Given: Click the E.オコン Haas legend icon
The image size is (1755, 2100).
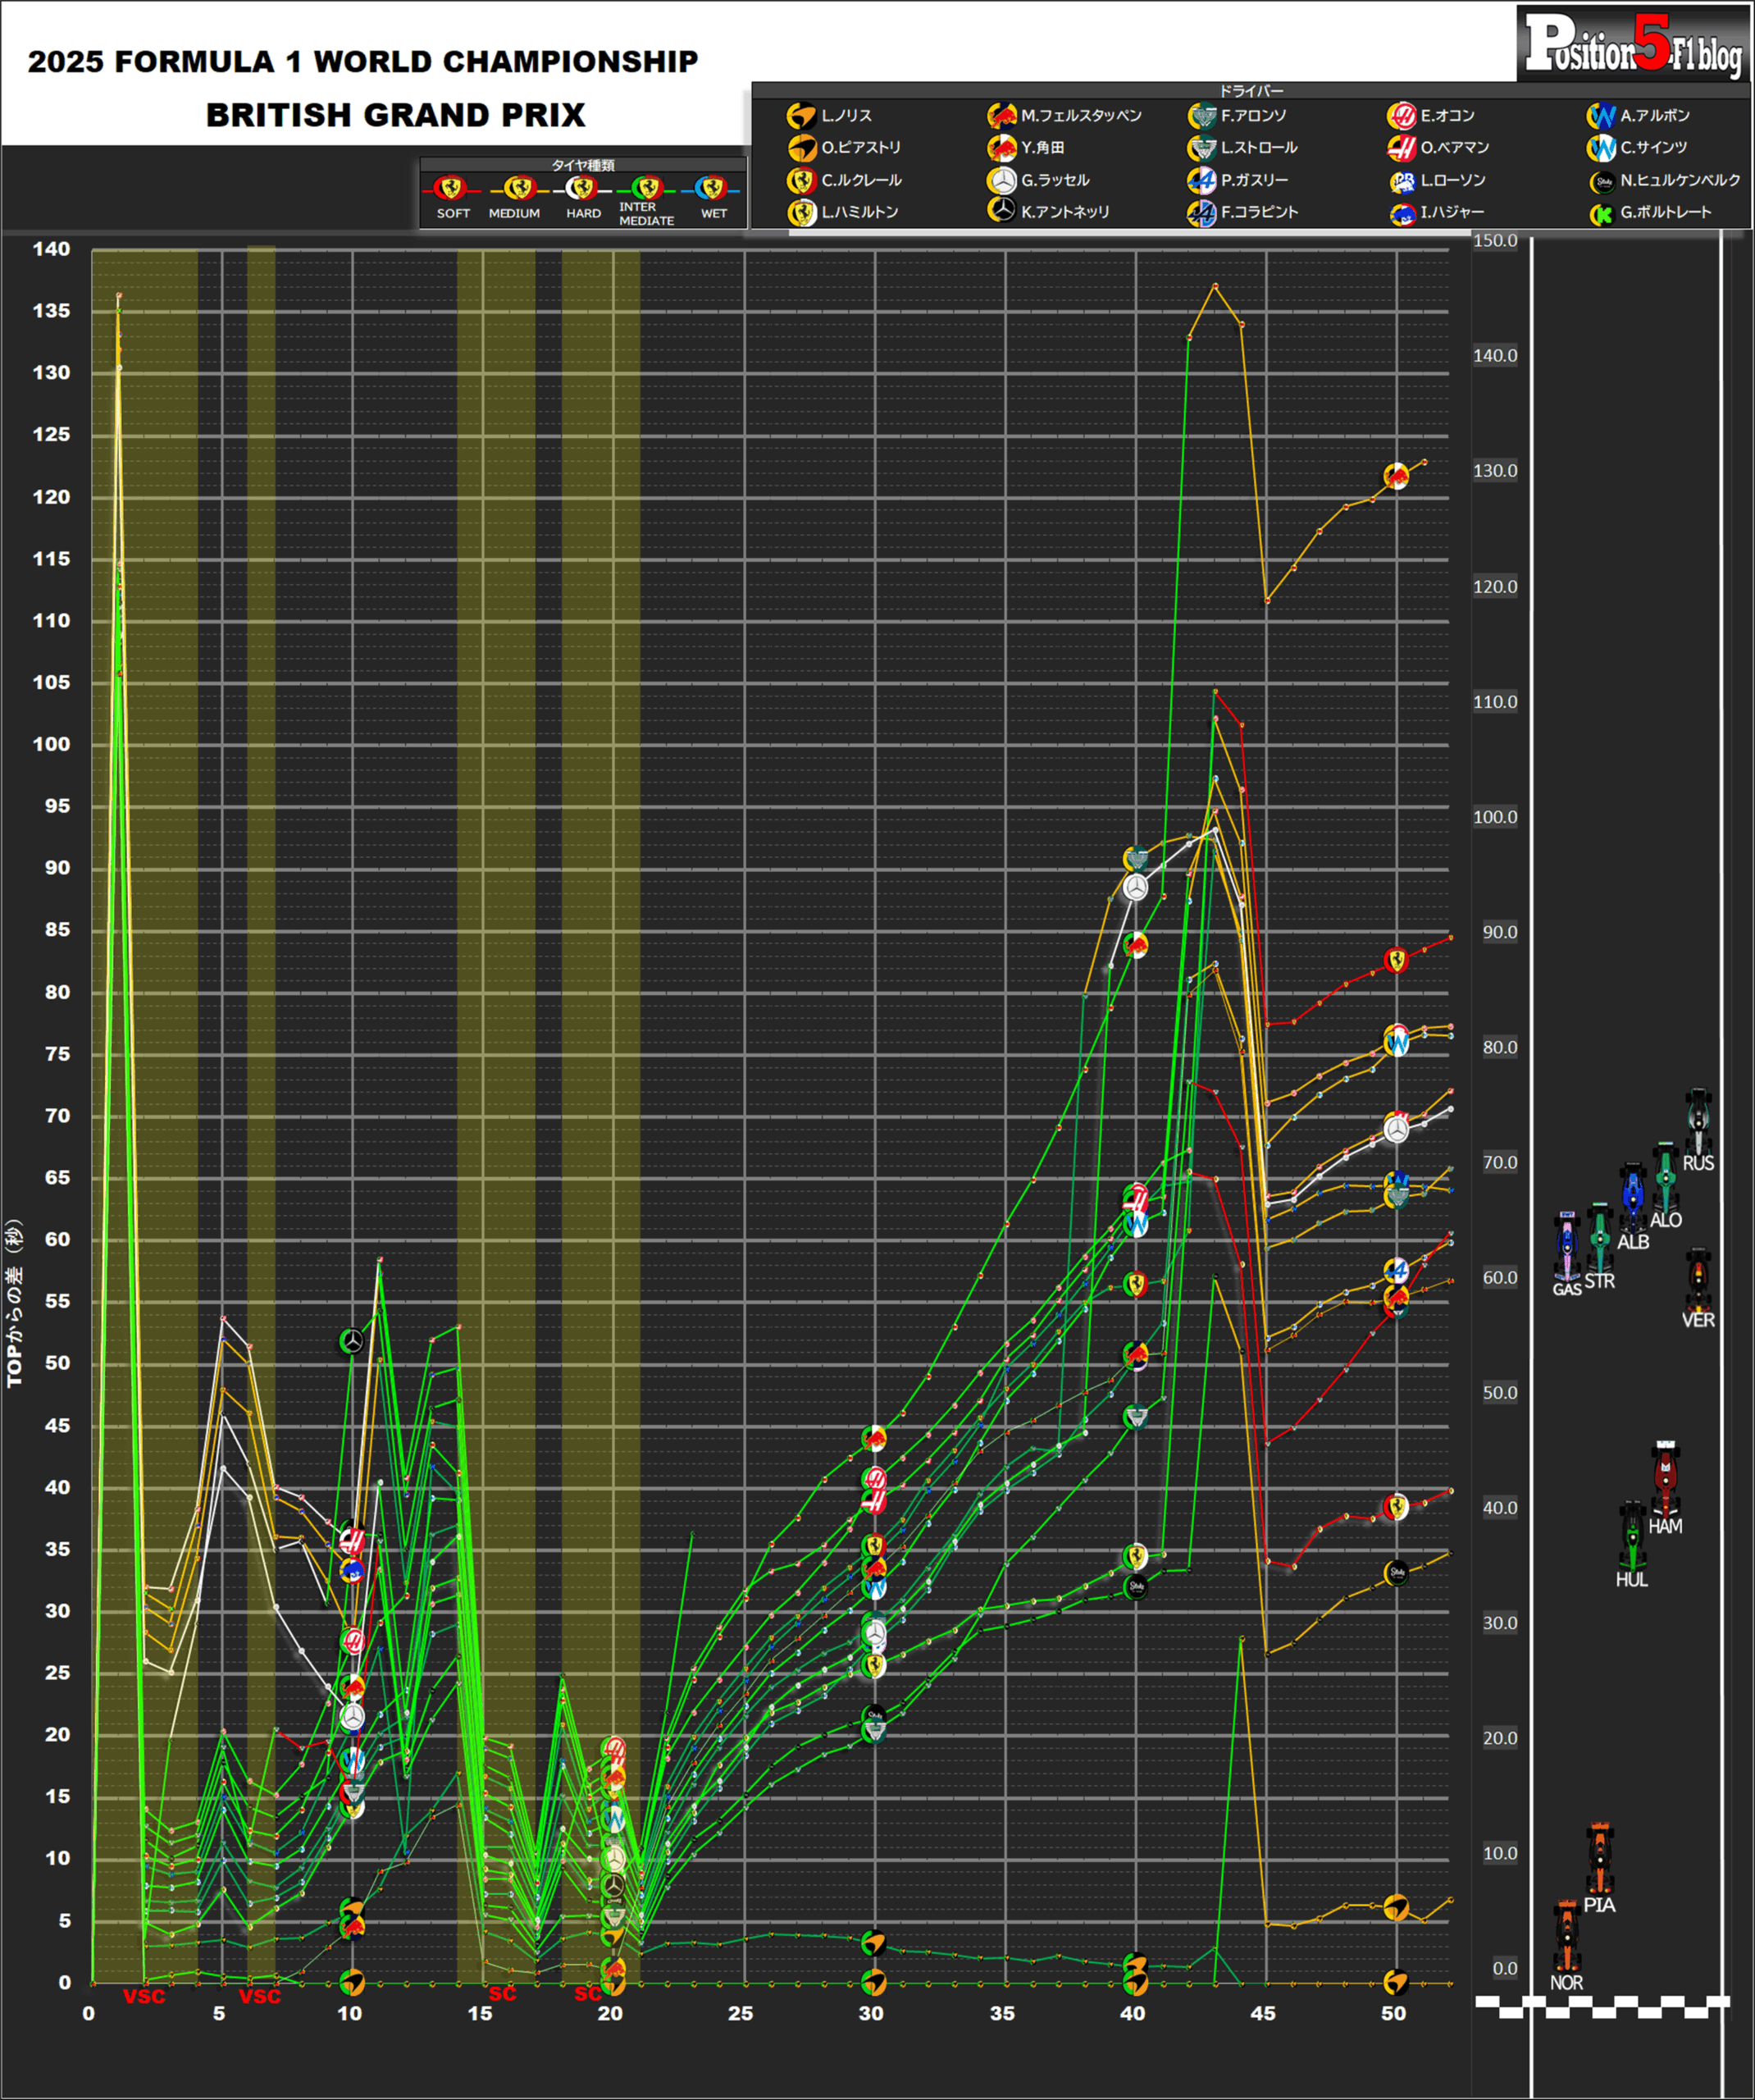Looking at the screenshot, I should (1401, 116).
